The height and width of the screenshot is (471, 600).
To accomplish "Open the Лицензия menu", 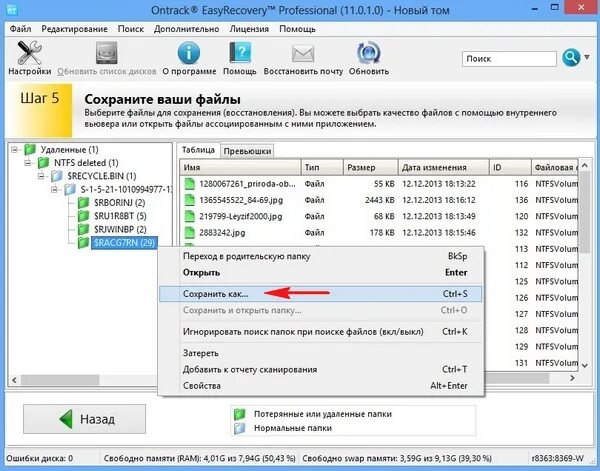I will [x=249, y=29].
